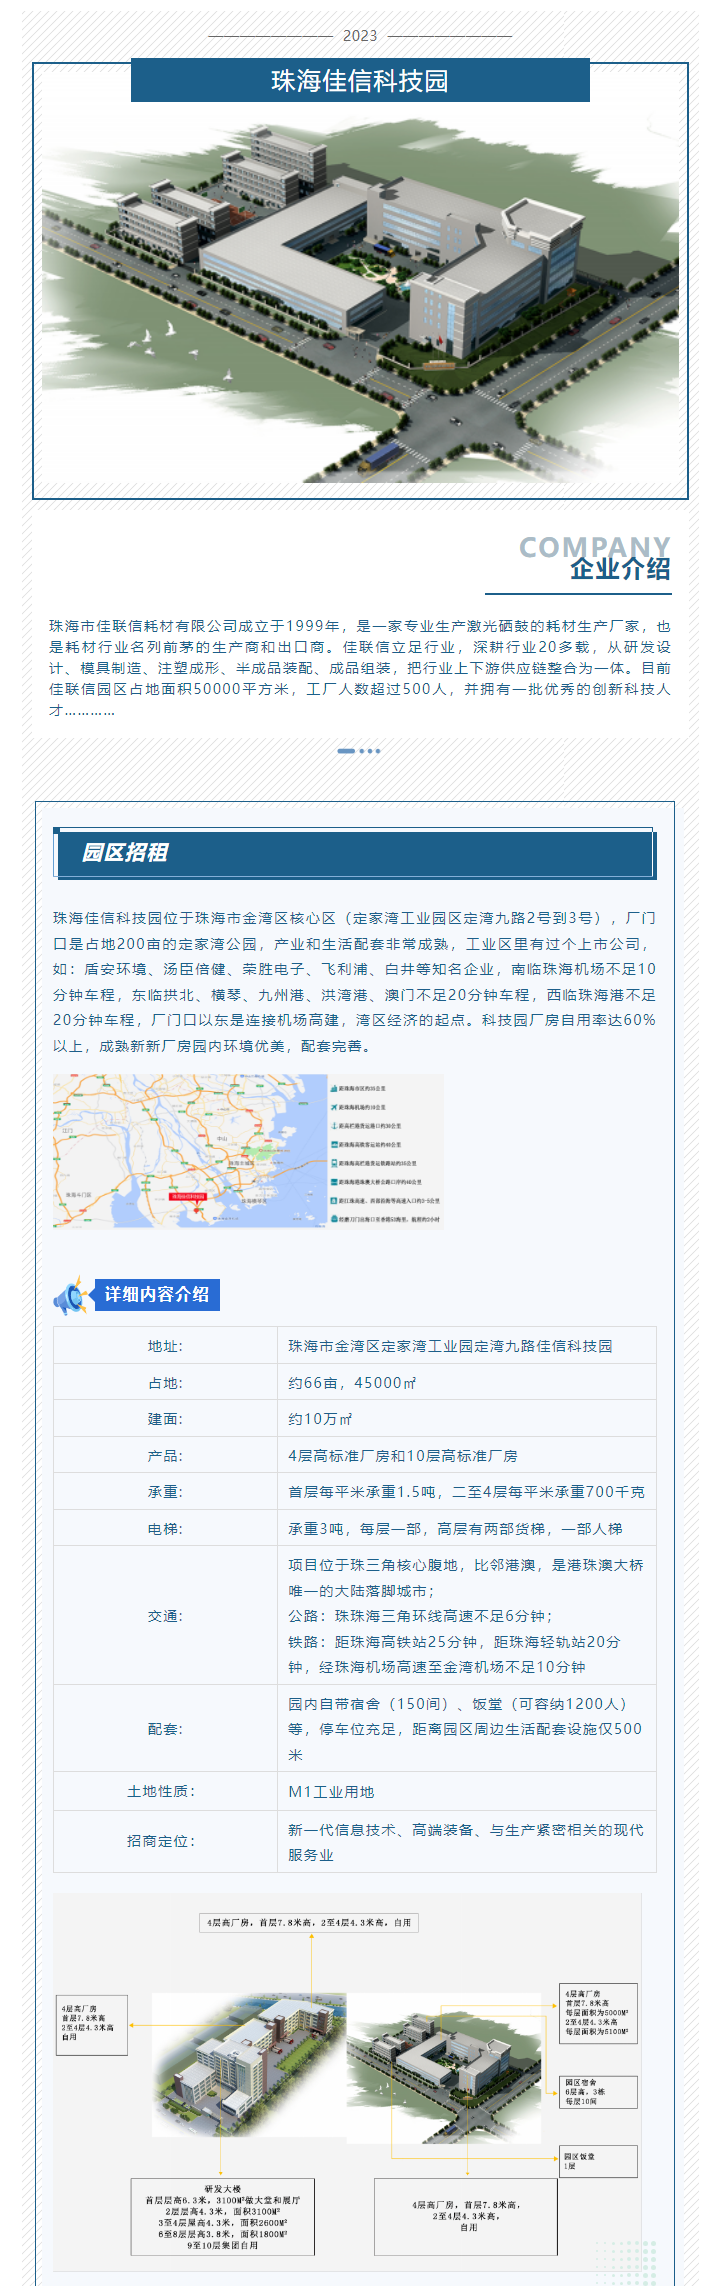
Task: Click the value M1工业用地
Action: pos(331,1792)
